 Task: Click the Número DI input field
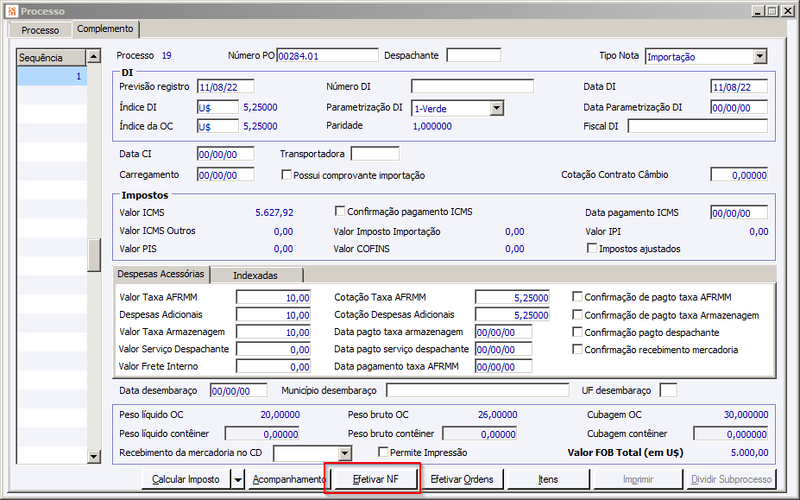[x=472, y=86]
